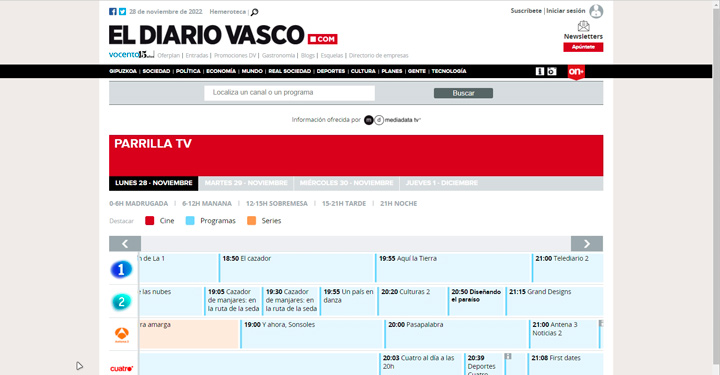Click the Iniciar sesión link
The image size is (720, 375).
click(x=566, y=11)
